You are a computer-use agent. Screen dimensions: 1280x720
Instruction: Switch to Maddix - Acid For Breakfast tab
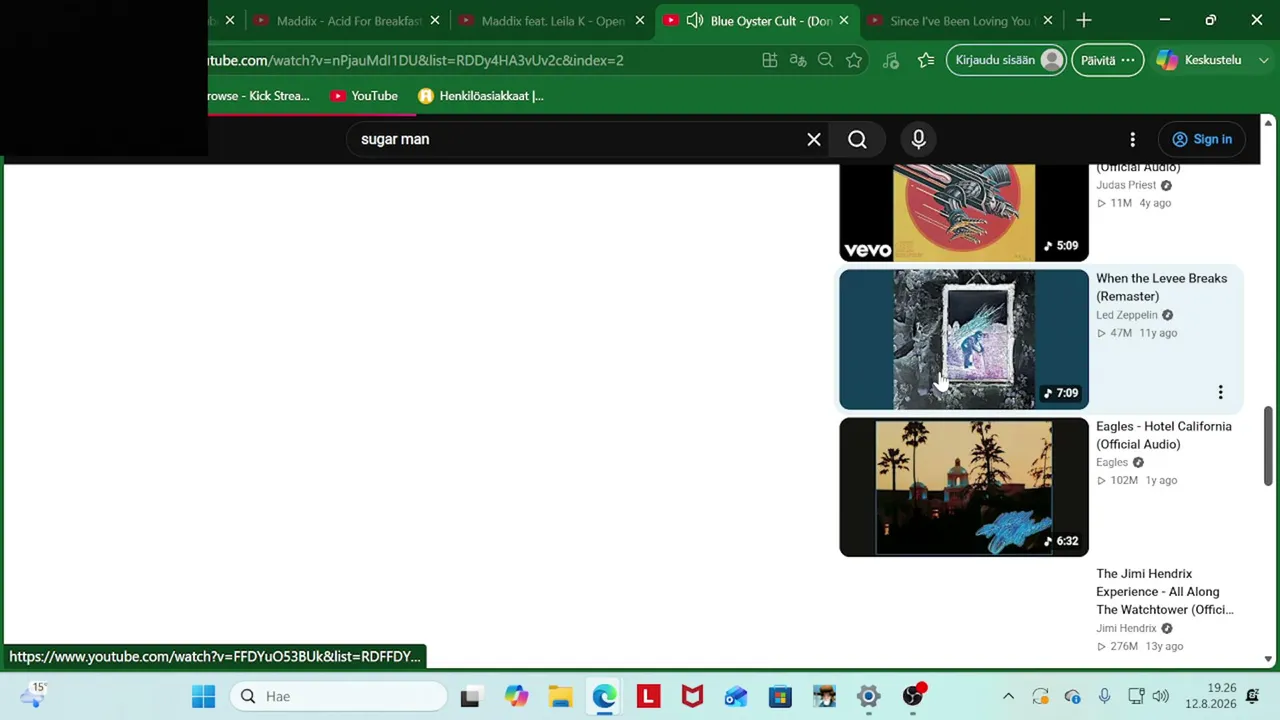pyautogui.click(x=347, y=20)
